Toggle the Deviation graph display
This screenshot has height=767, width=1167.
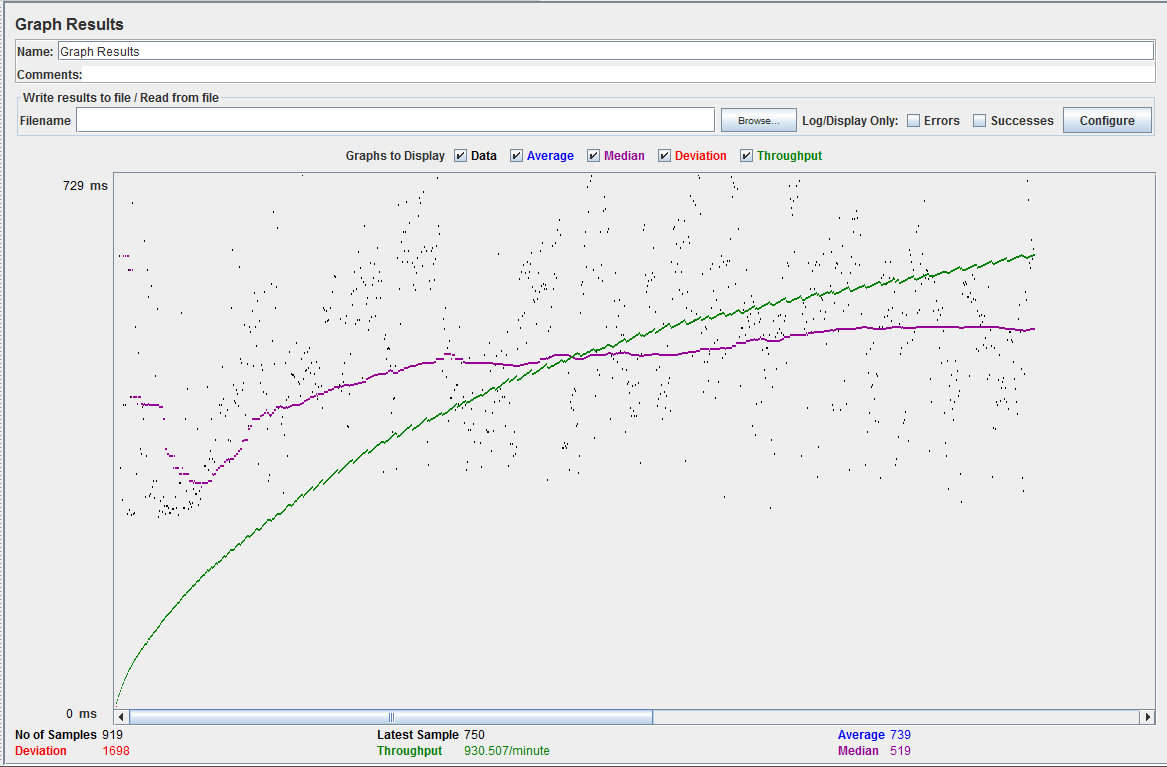pos(664,156)
